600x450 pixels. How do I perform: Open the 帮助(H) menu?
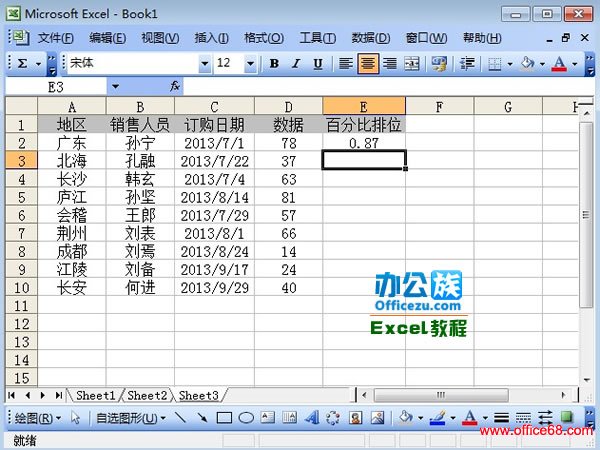(x=482, y=38)
